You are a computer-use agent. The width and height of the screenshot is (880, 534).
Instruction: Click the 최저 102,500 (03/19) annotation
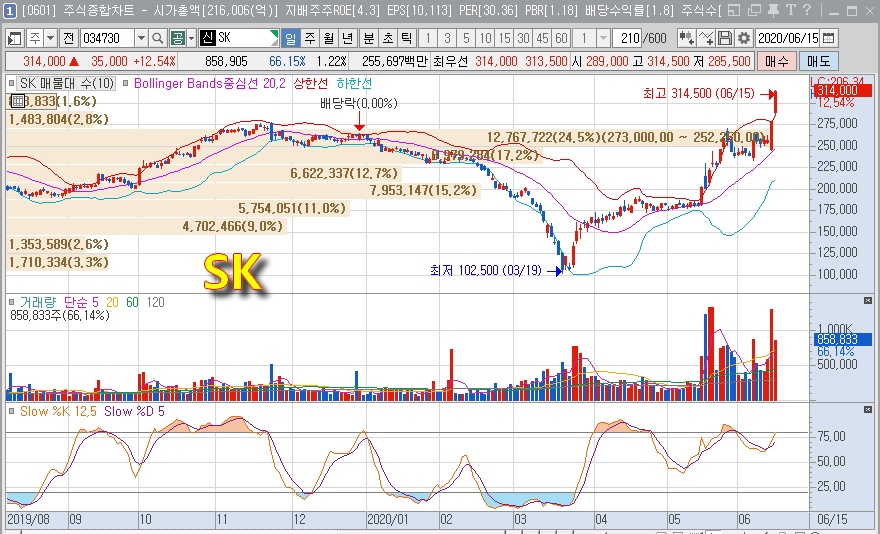pyautogui.click(x=485, y=271)
